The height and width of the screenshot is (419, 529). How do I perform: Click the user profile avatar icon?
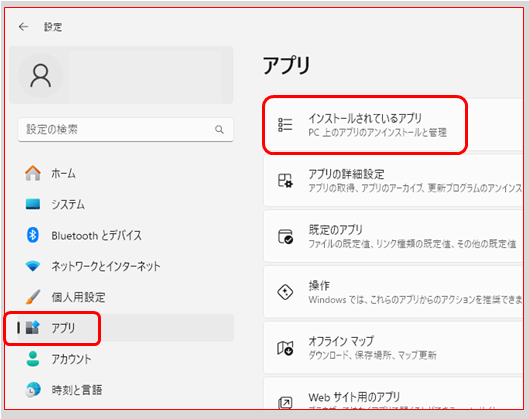40,75
